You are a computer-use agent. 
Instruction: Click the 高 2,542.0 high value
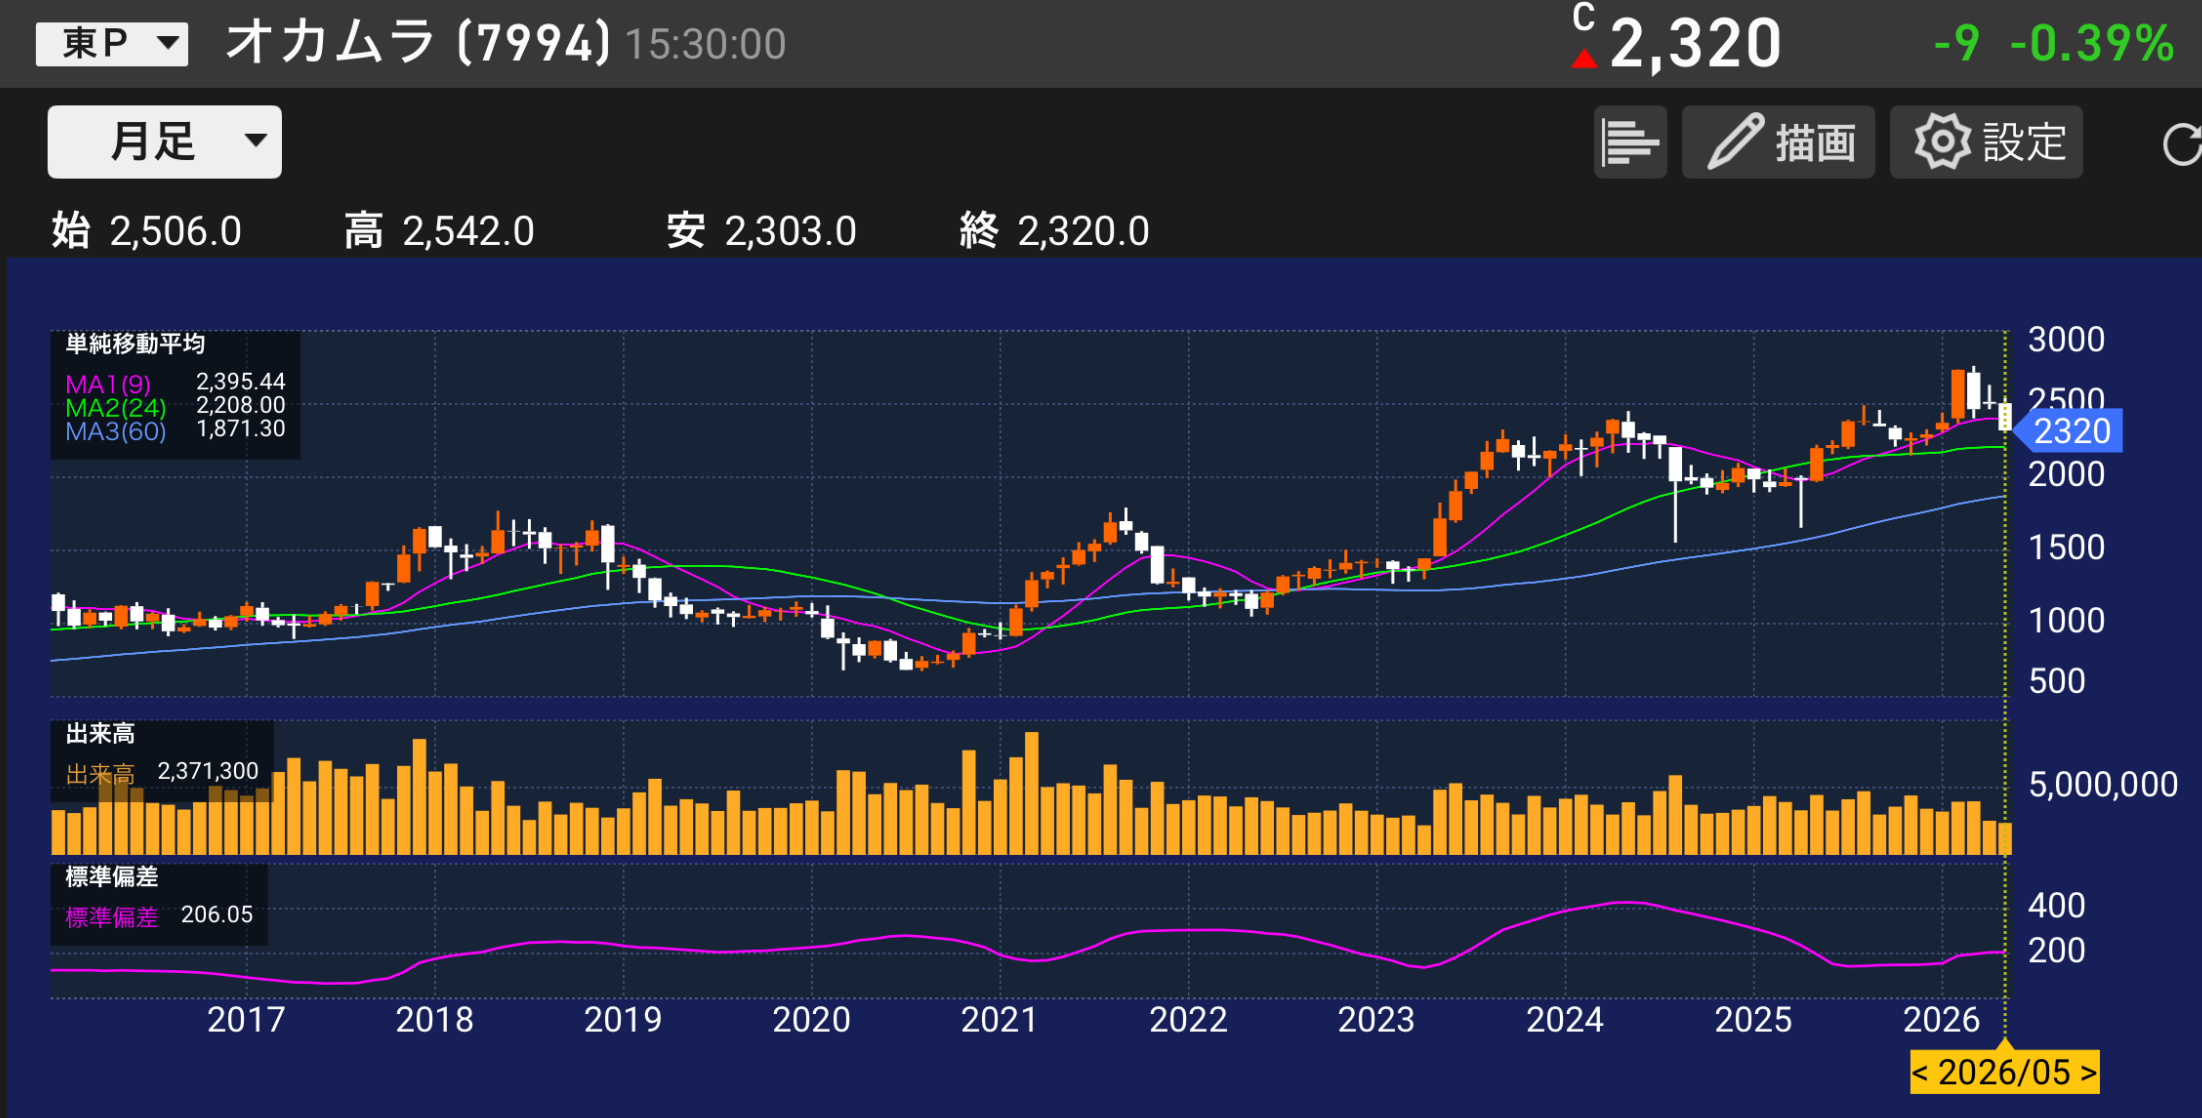(439, 231)
